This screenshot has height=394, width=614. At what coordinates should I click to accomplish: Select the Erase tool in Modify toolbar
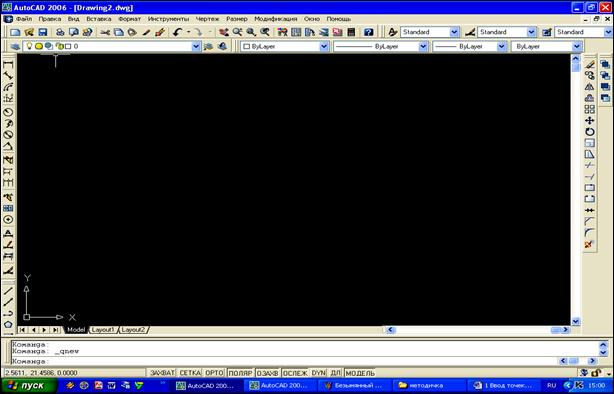[589, 64]
